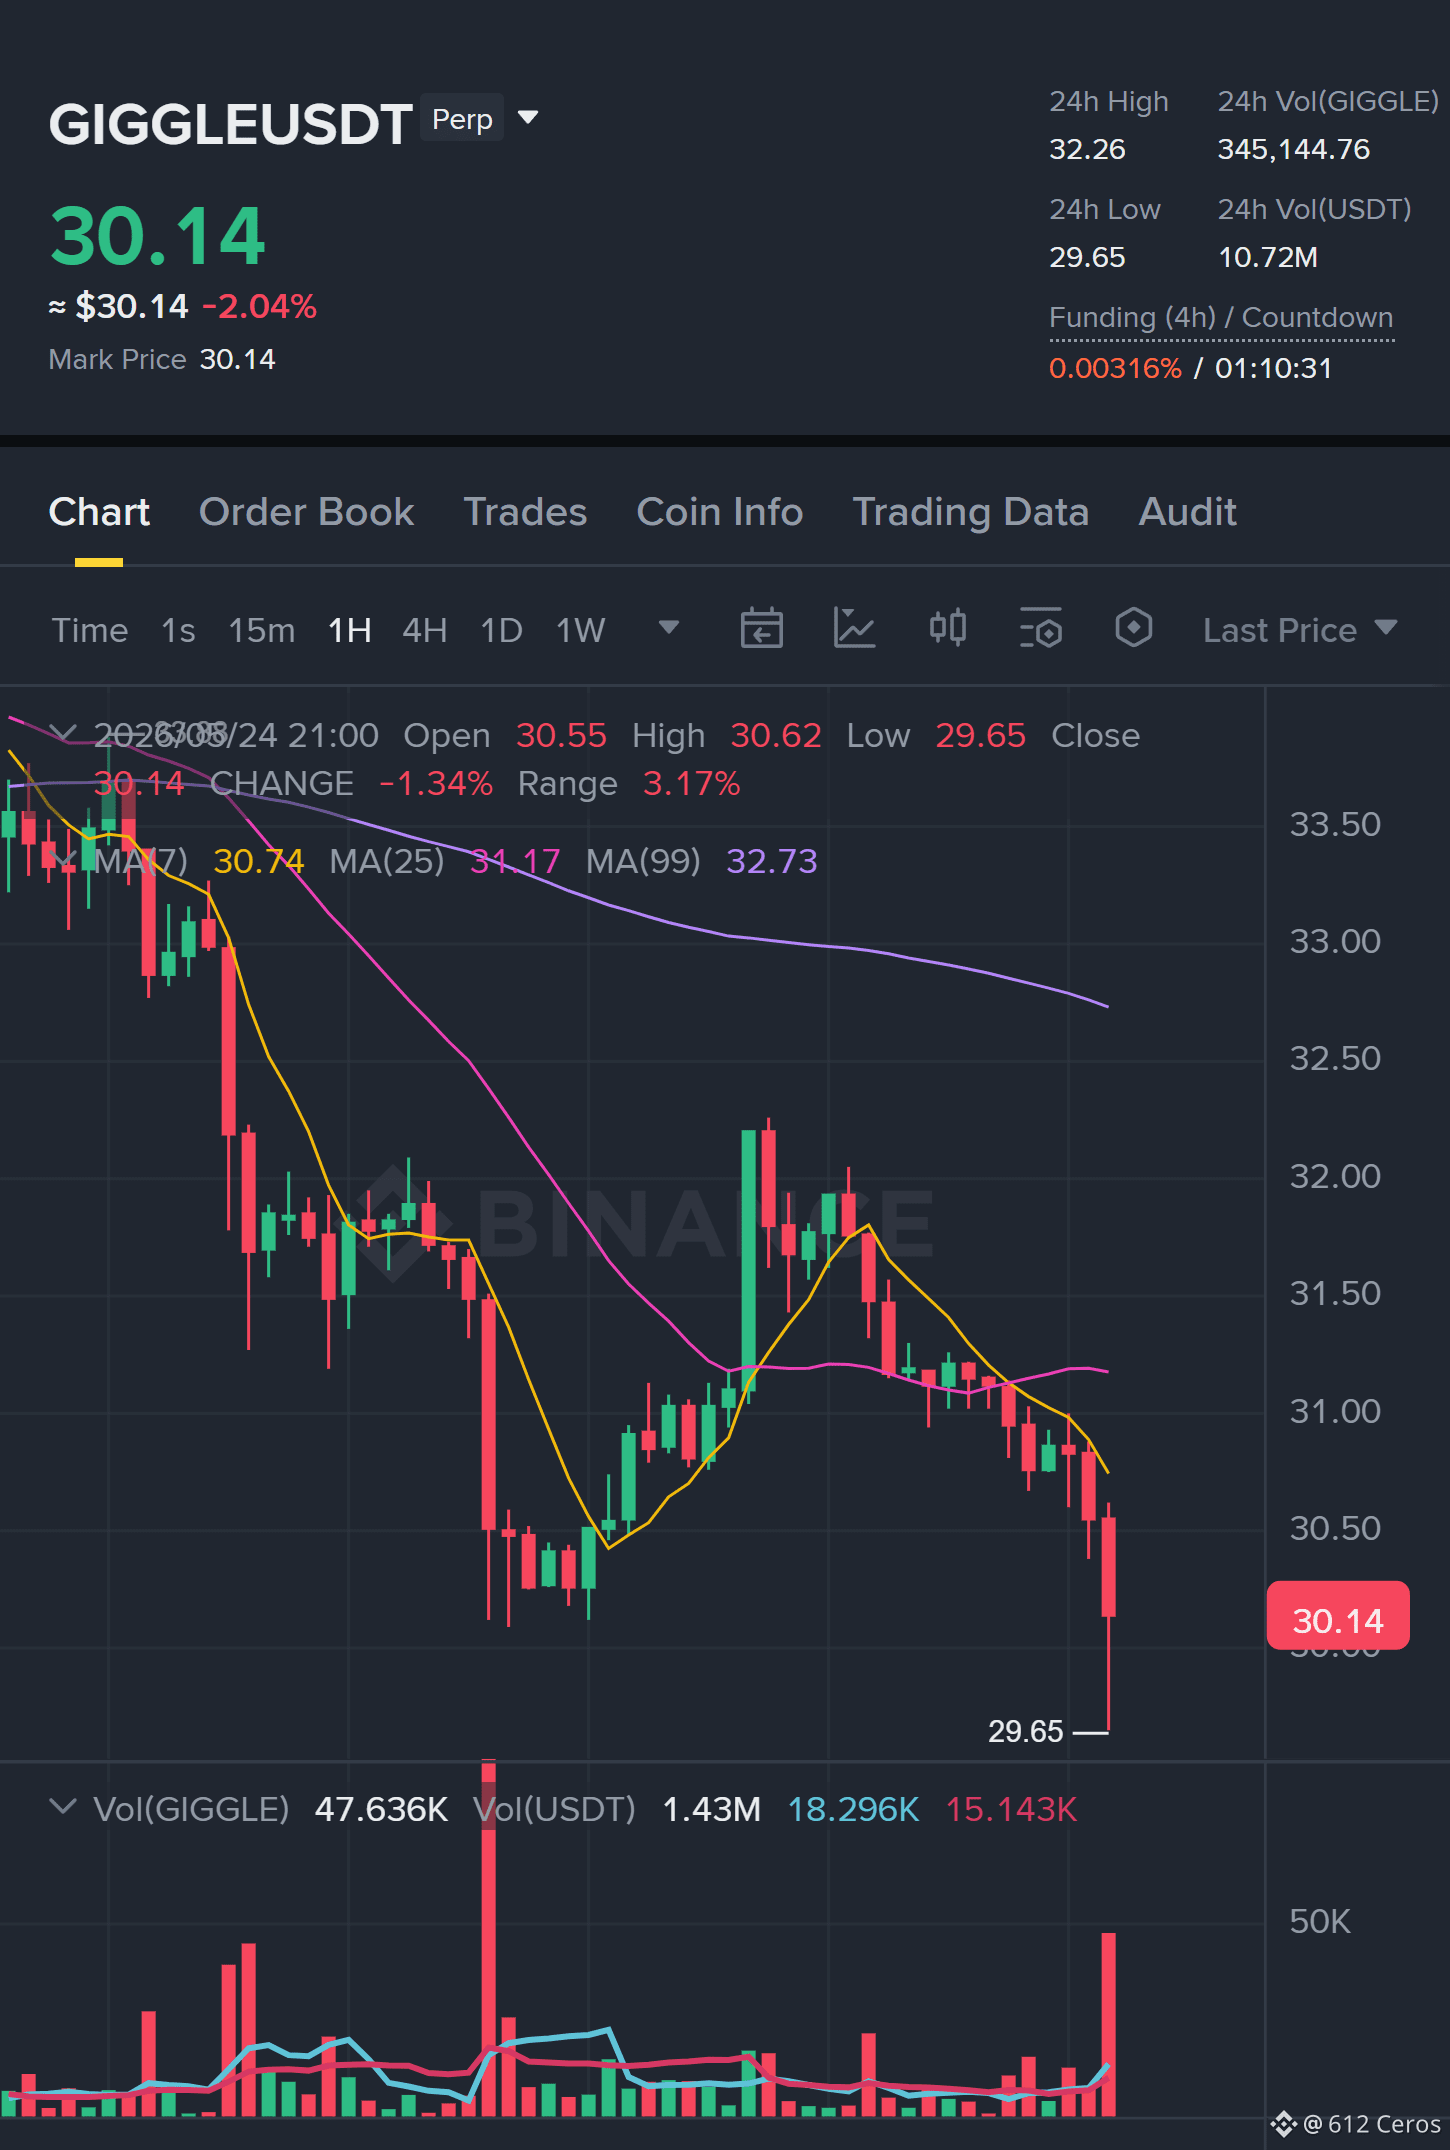The image size is (1450, 2150).
Task: Expand more time intervals dropdown arrow
Action: (x=669, y=628)
